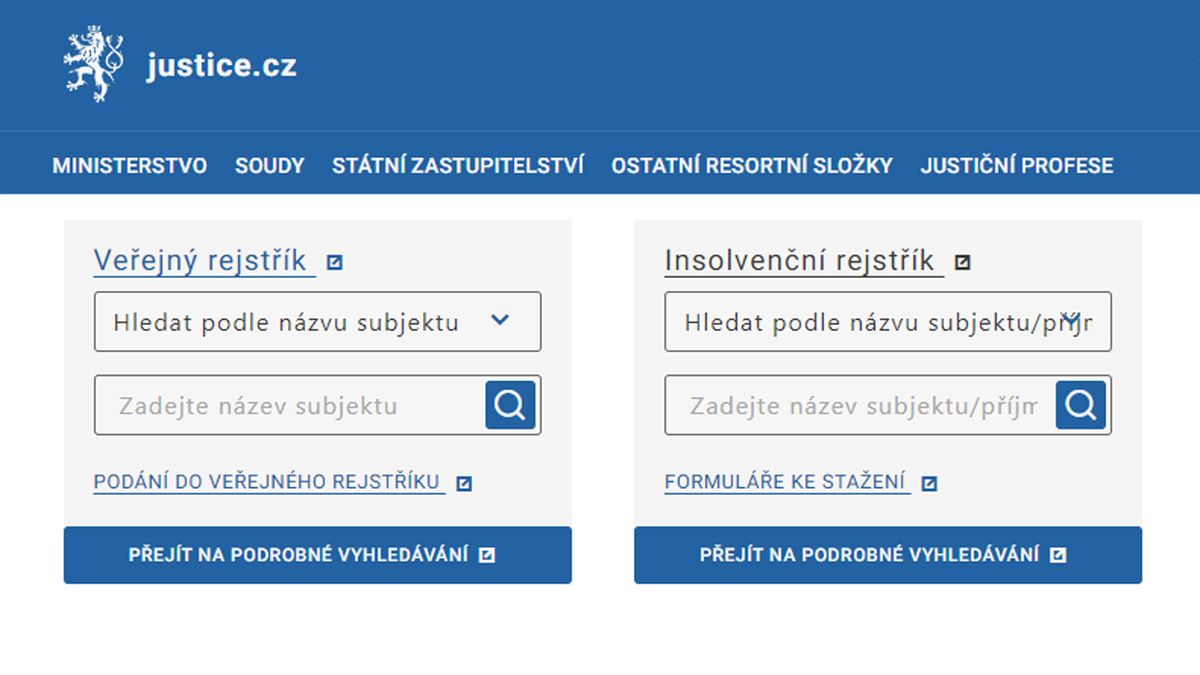The image size is (1200, 675).
Task: Open Ostatní resortní složky menu
Action: [752, 165]
